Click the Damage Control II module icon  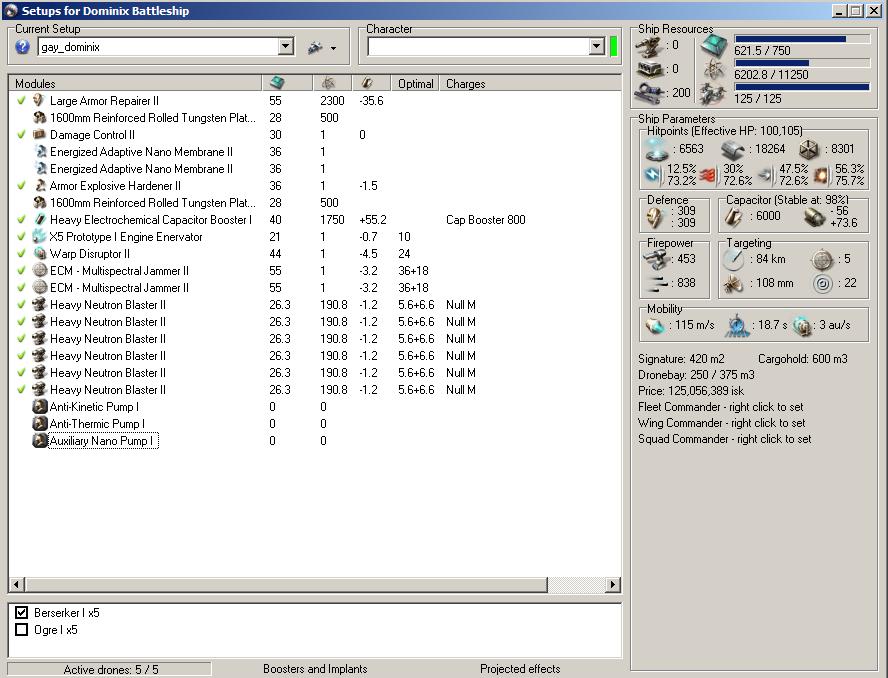[39, 135]
